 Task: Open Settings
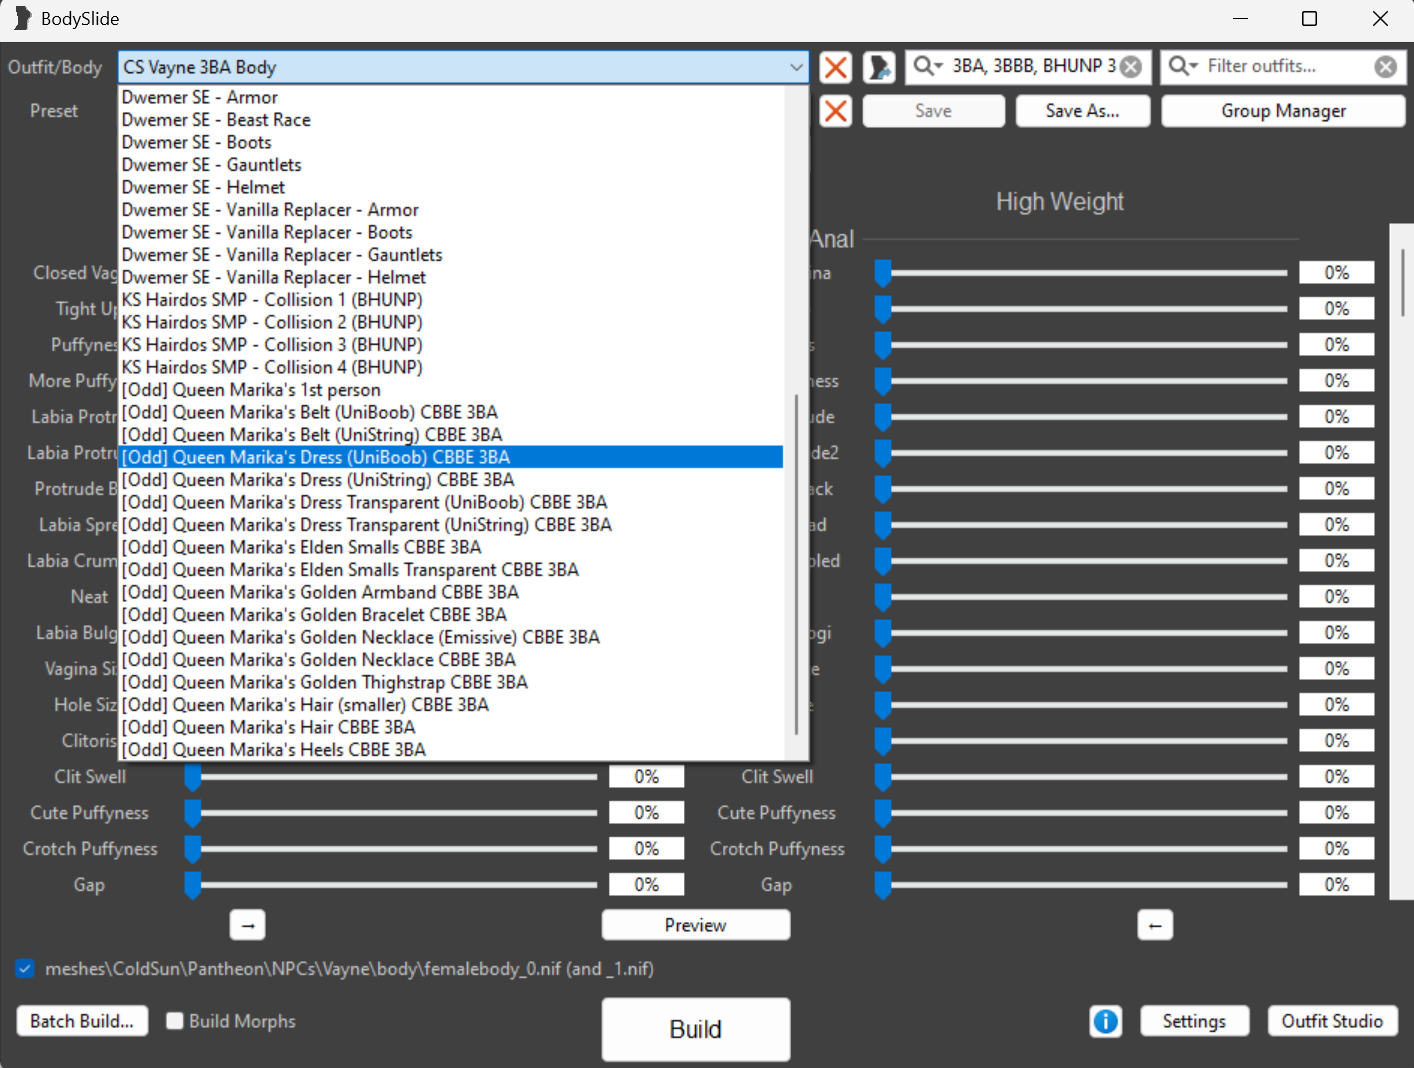tap(1194, 1021)
